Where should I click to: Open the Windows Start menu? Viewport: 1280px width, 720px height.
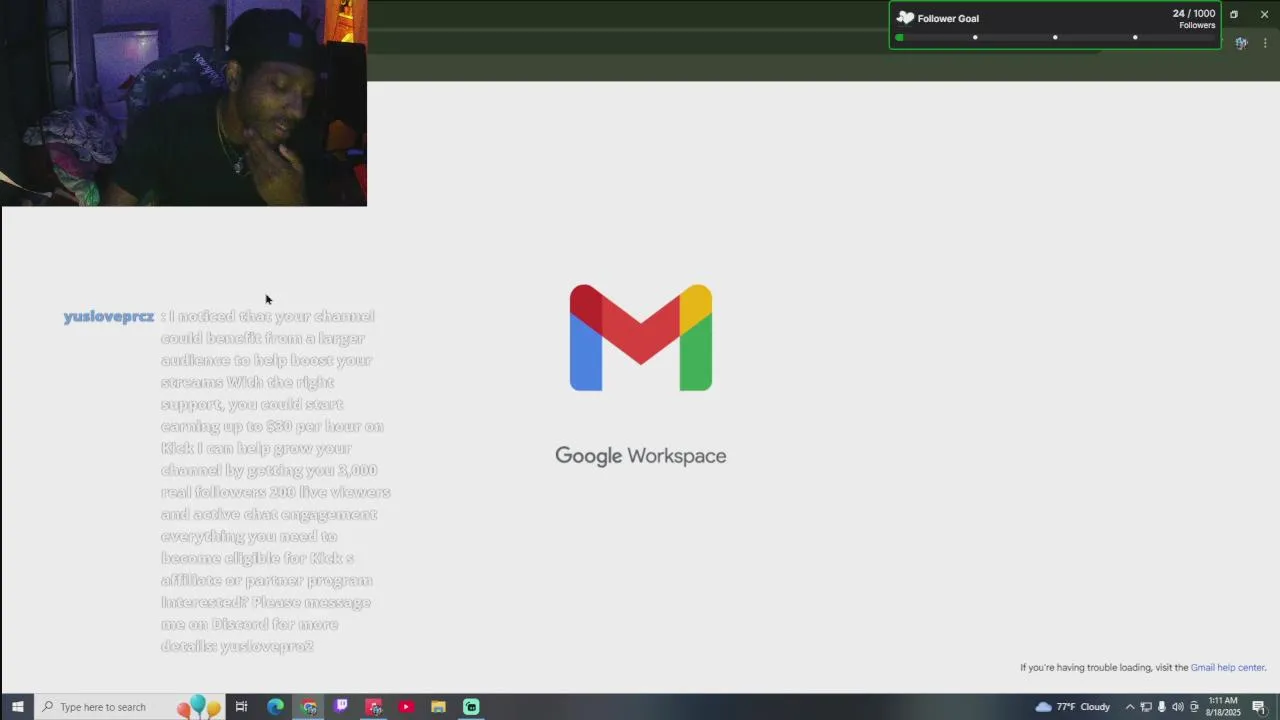tap(17, 707)
